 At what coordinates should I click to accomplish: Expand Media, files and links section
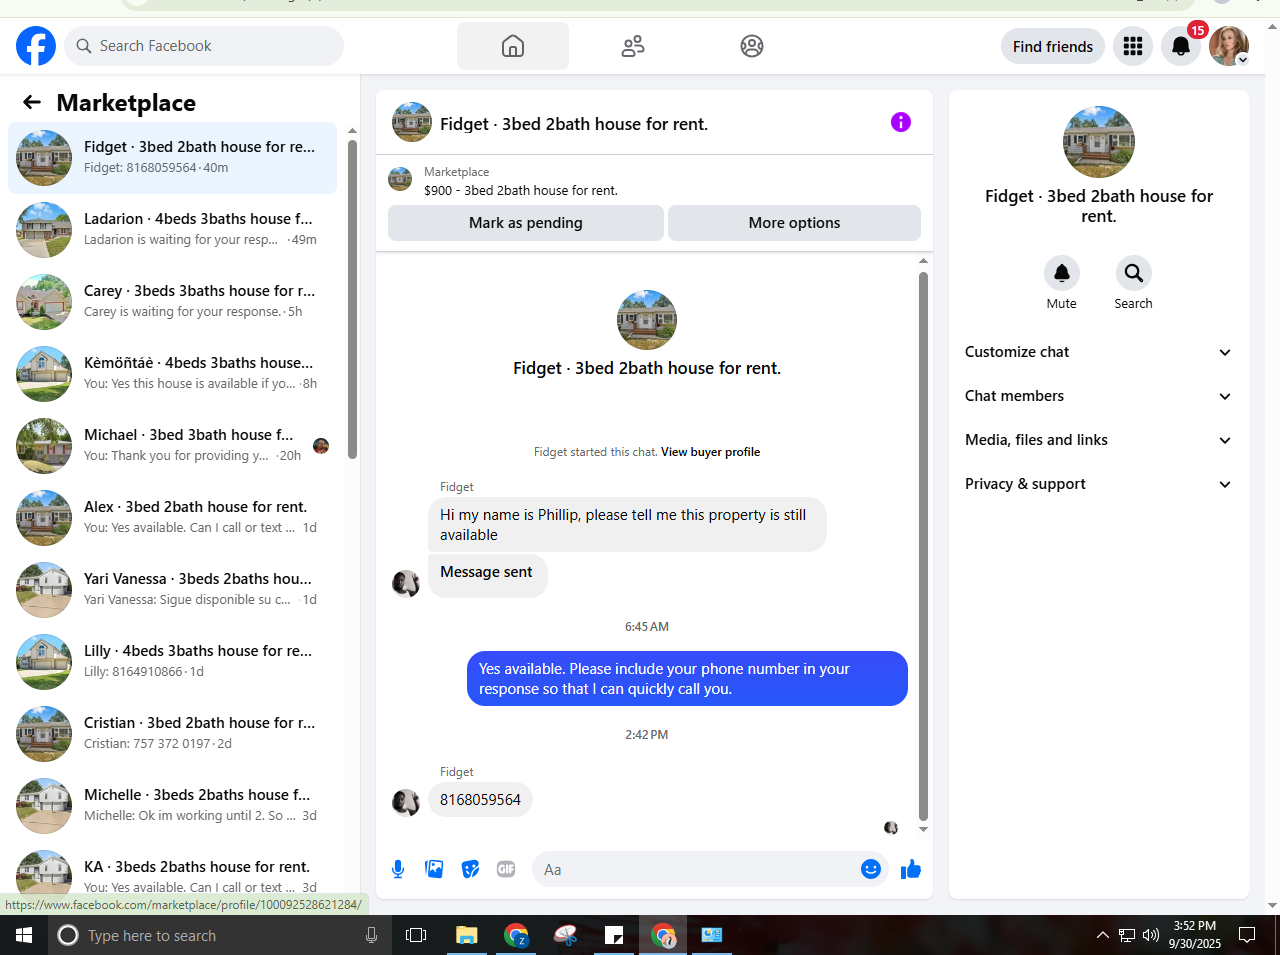pos(1099,440)
